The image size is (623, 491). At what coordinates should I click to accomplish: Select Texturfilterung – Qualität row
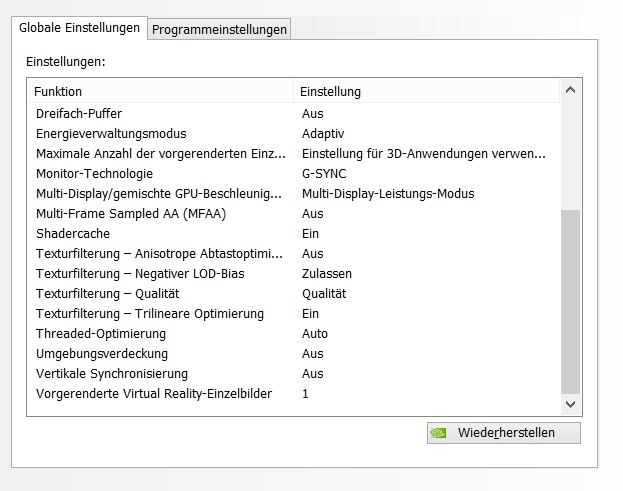coord(294,294)
